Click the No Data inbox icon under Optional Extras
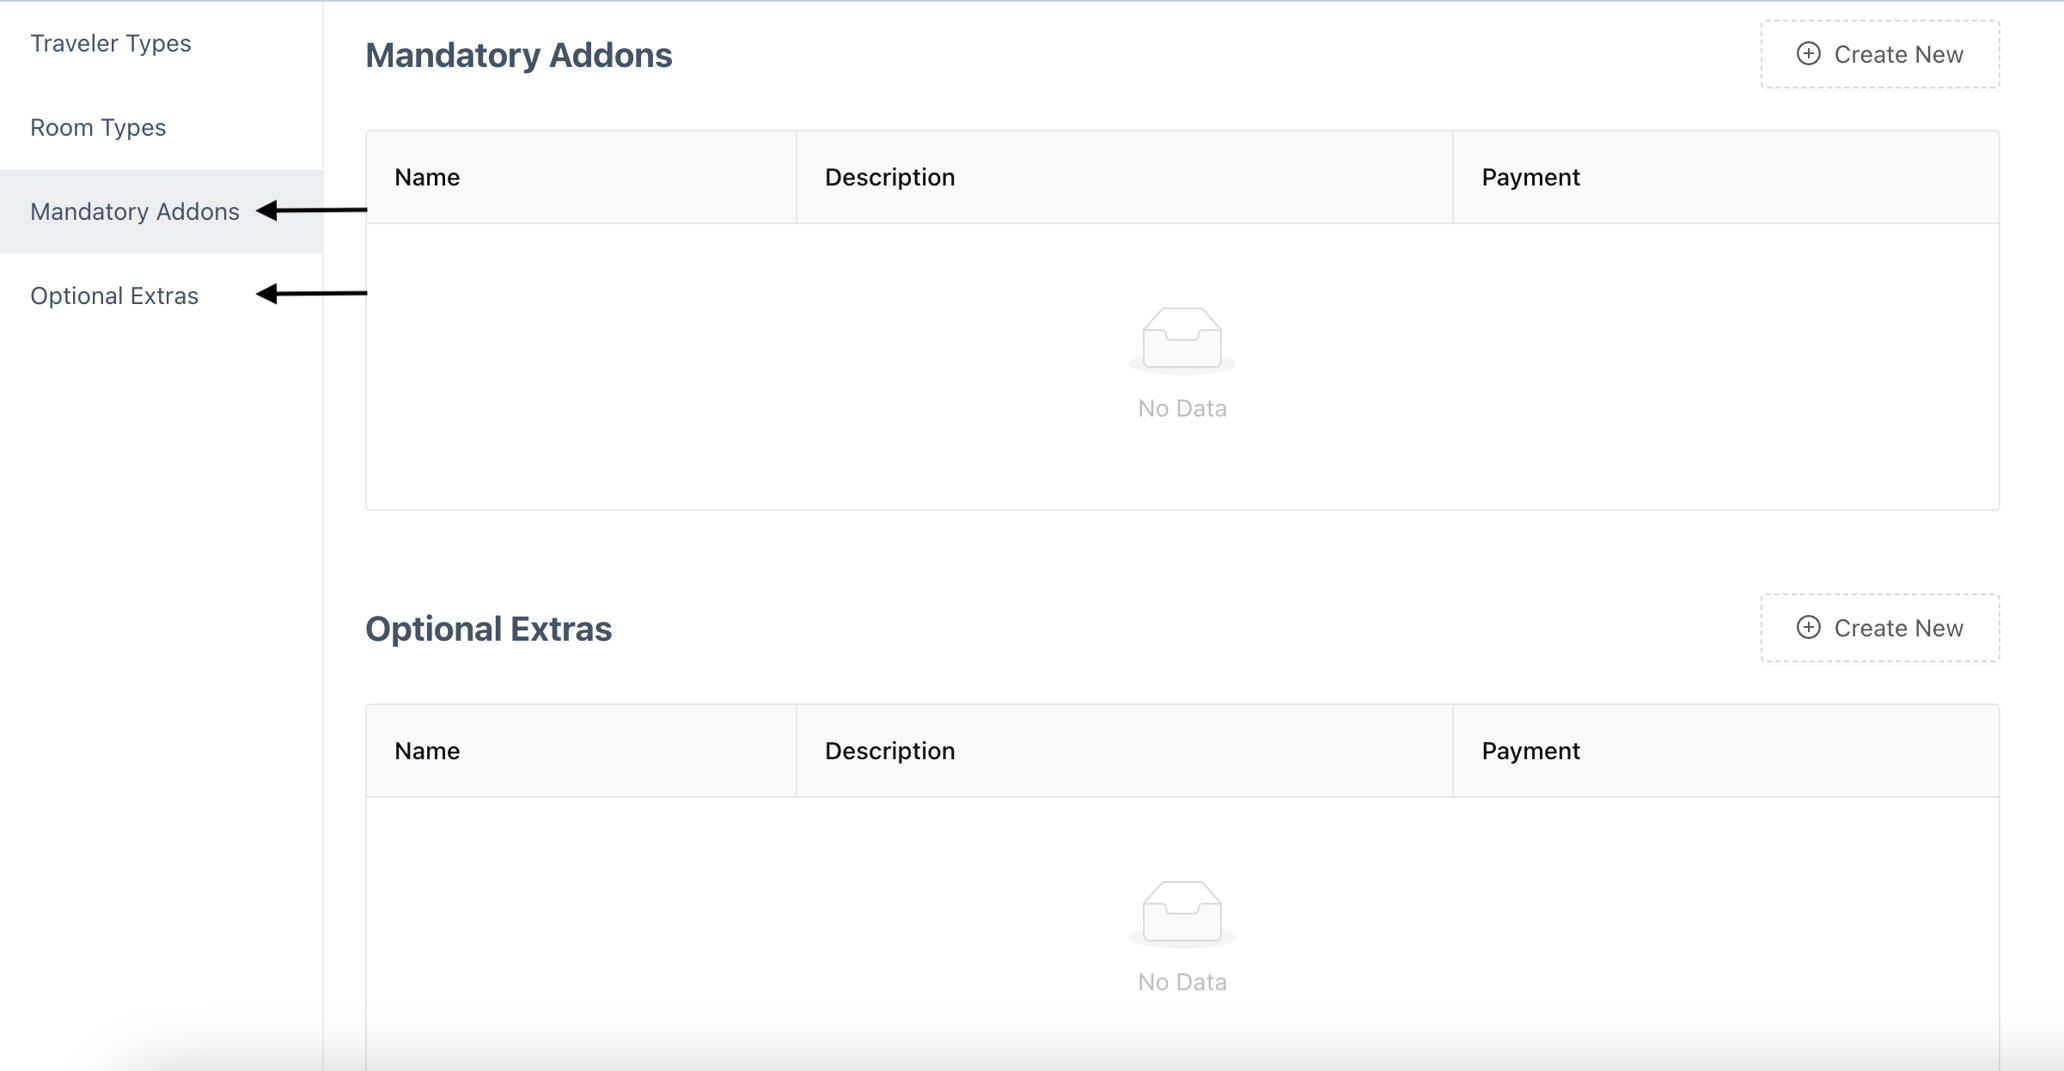2064x1071 pixels. pyautogui.click(x=1181, y=913)
